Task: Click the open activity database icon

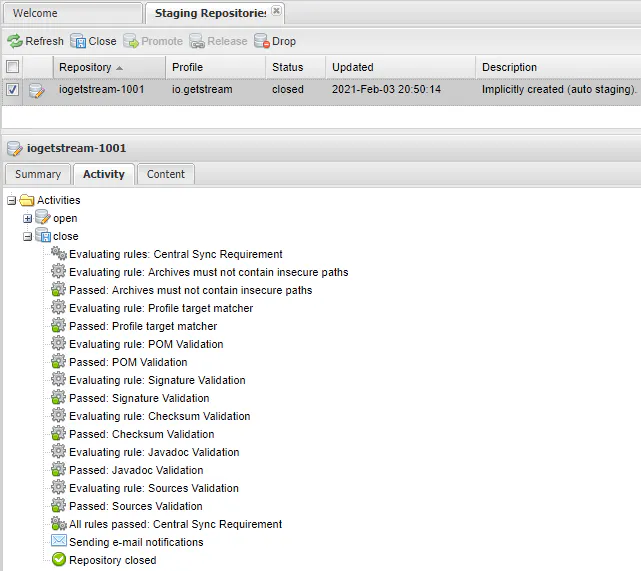Action: [43, 217]
